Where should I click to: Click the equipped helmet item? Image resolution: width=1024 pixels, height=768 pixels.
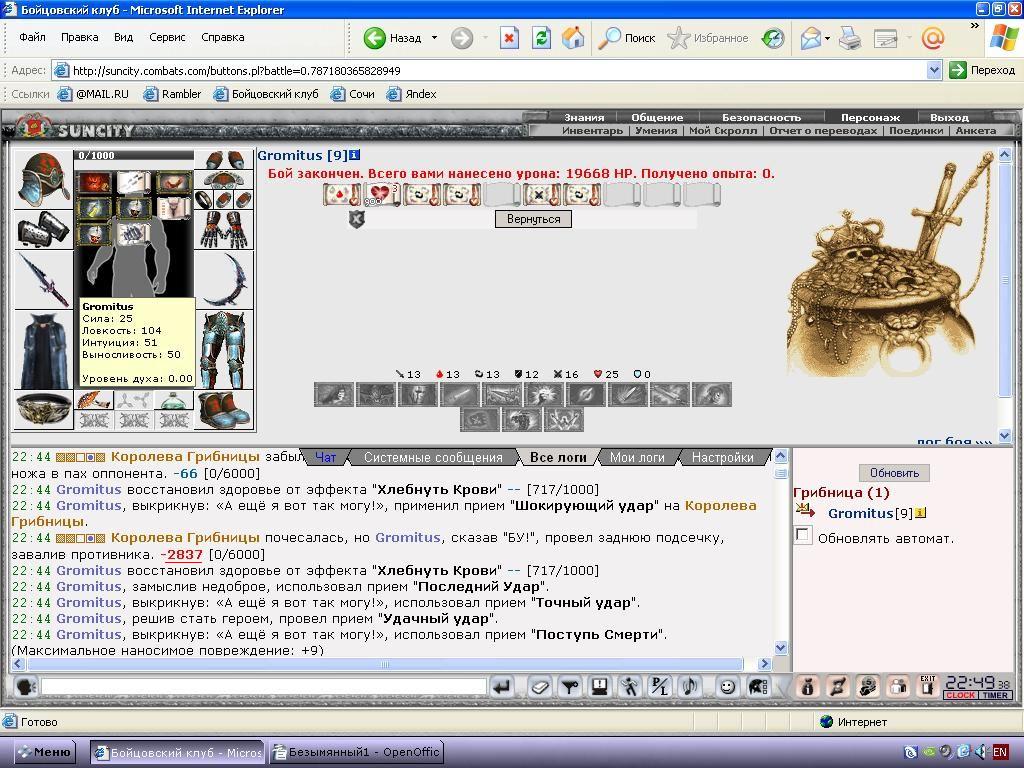coord(44,179)
